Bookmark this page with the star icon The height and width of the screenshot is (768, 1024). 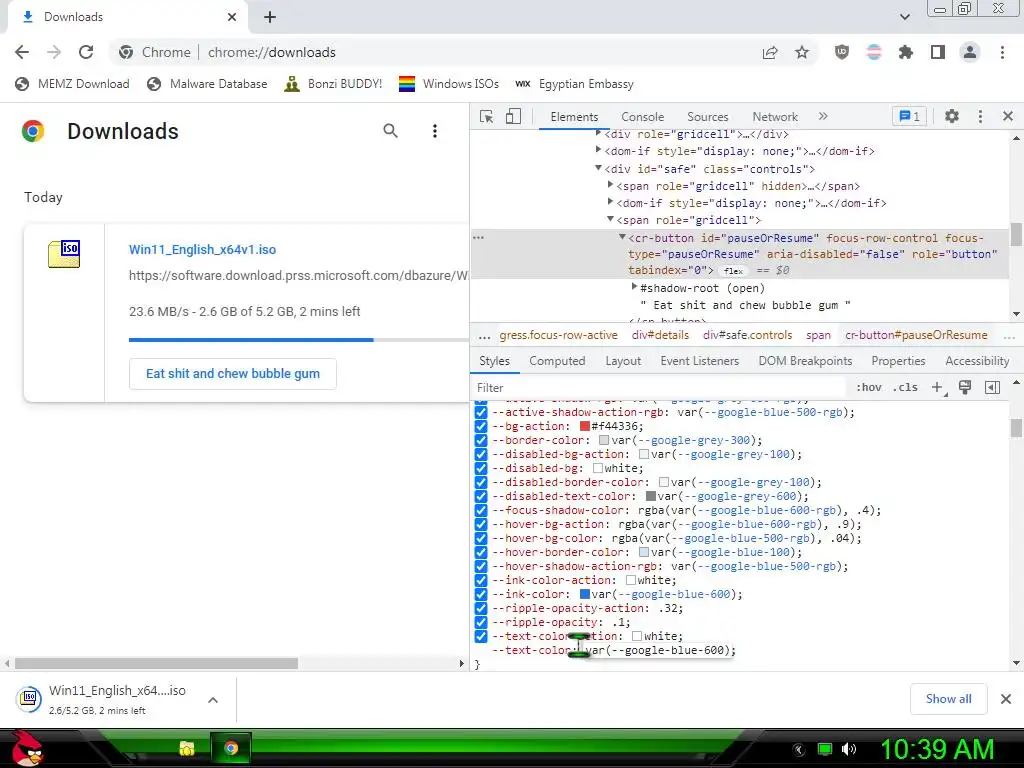[802, 52]
